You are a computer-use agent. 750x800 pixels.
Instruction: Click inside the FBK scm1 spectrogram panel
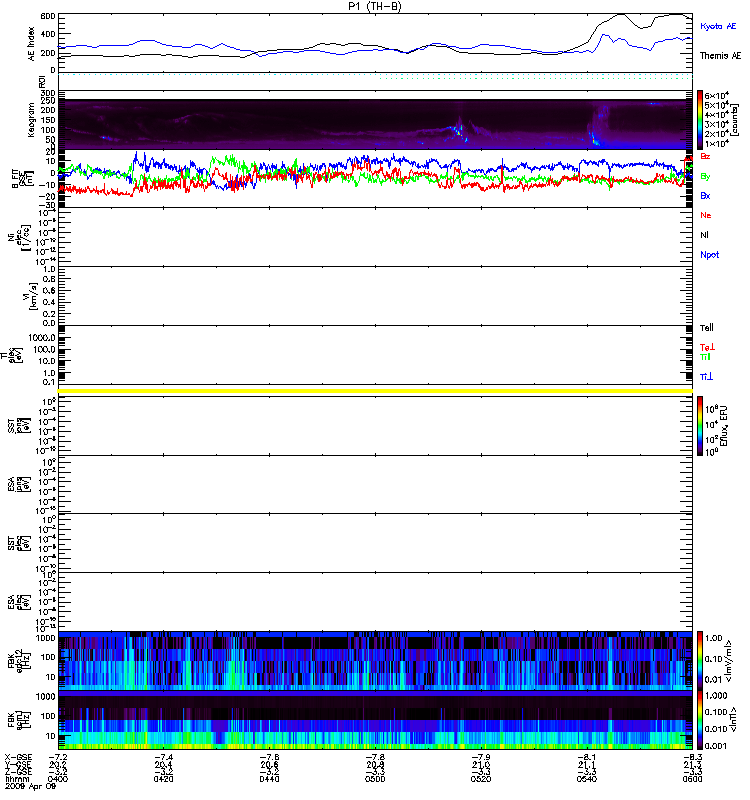[376, 720]
